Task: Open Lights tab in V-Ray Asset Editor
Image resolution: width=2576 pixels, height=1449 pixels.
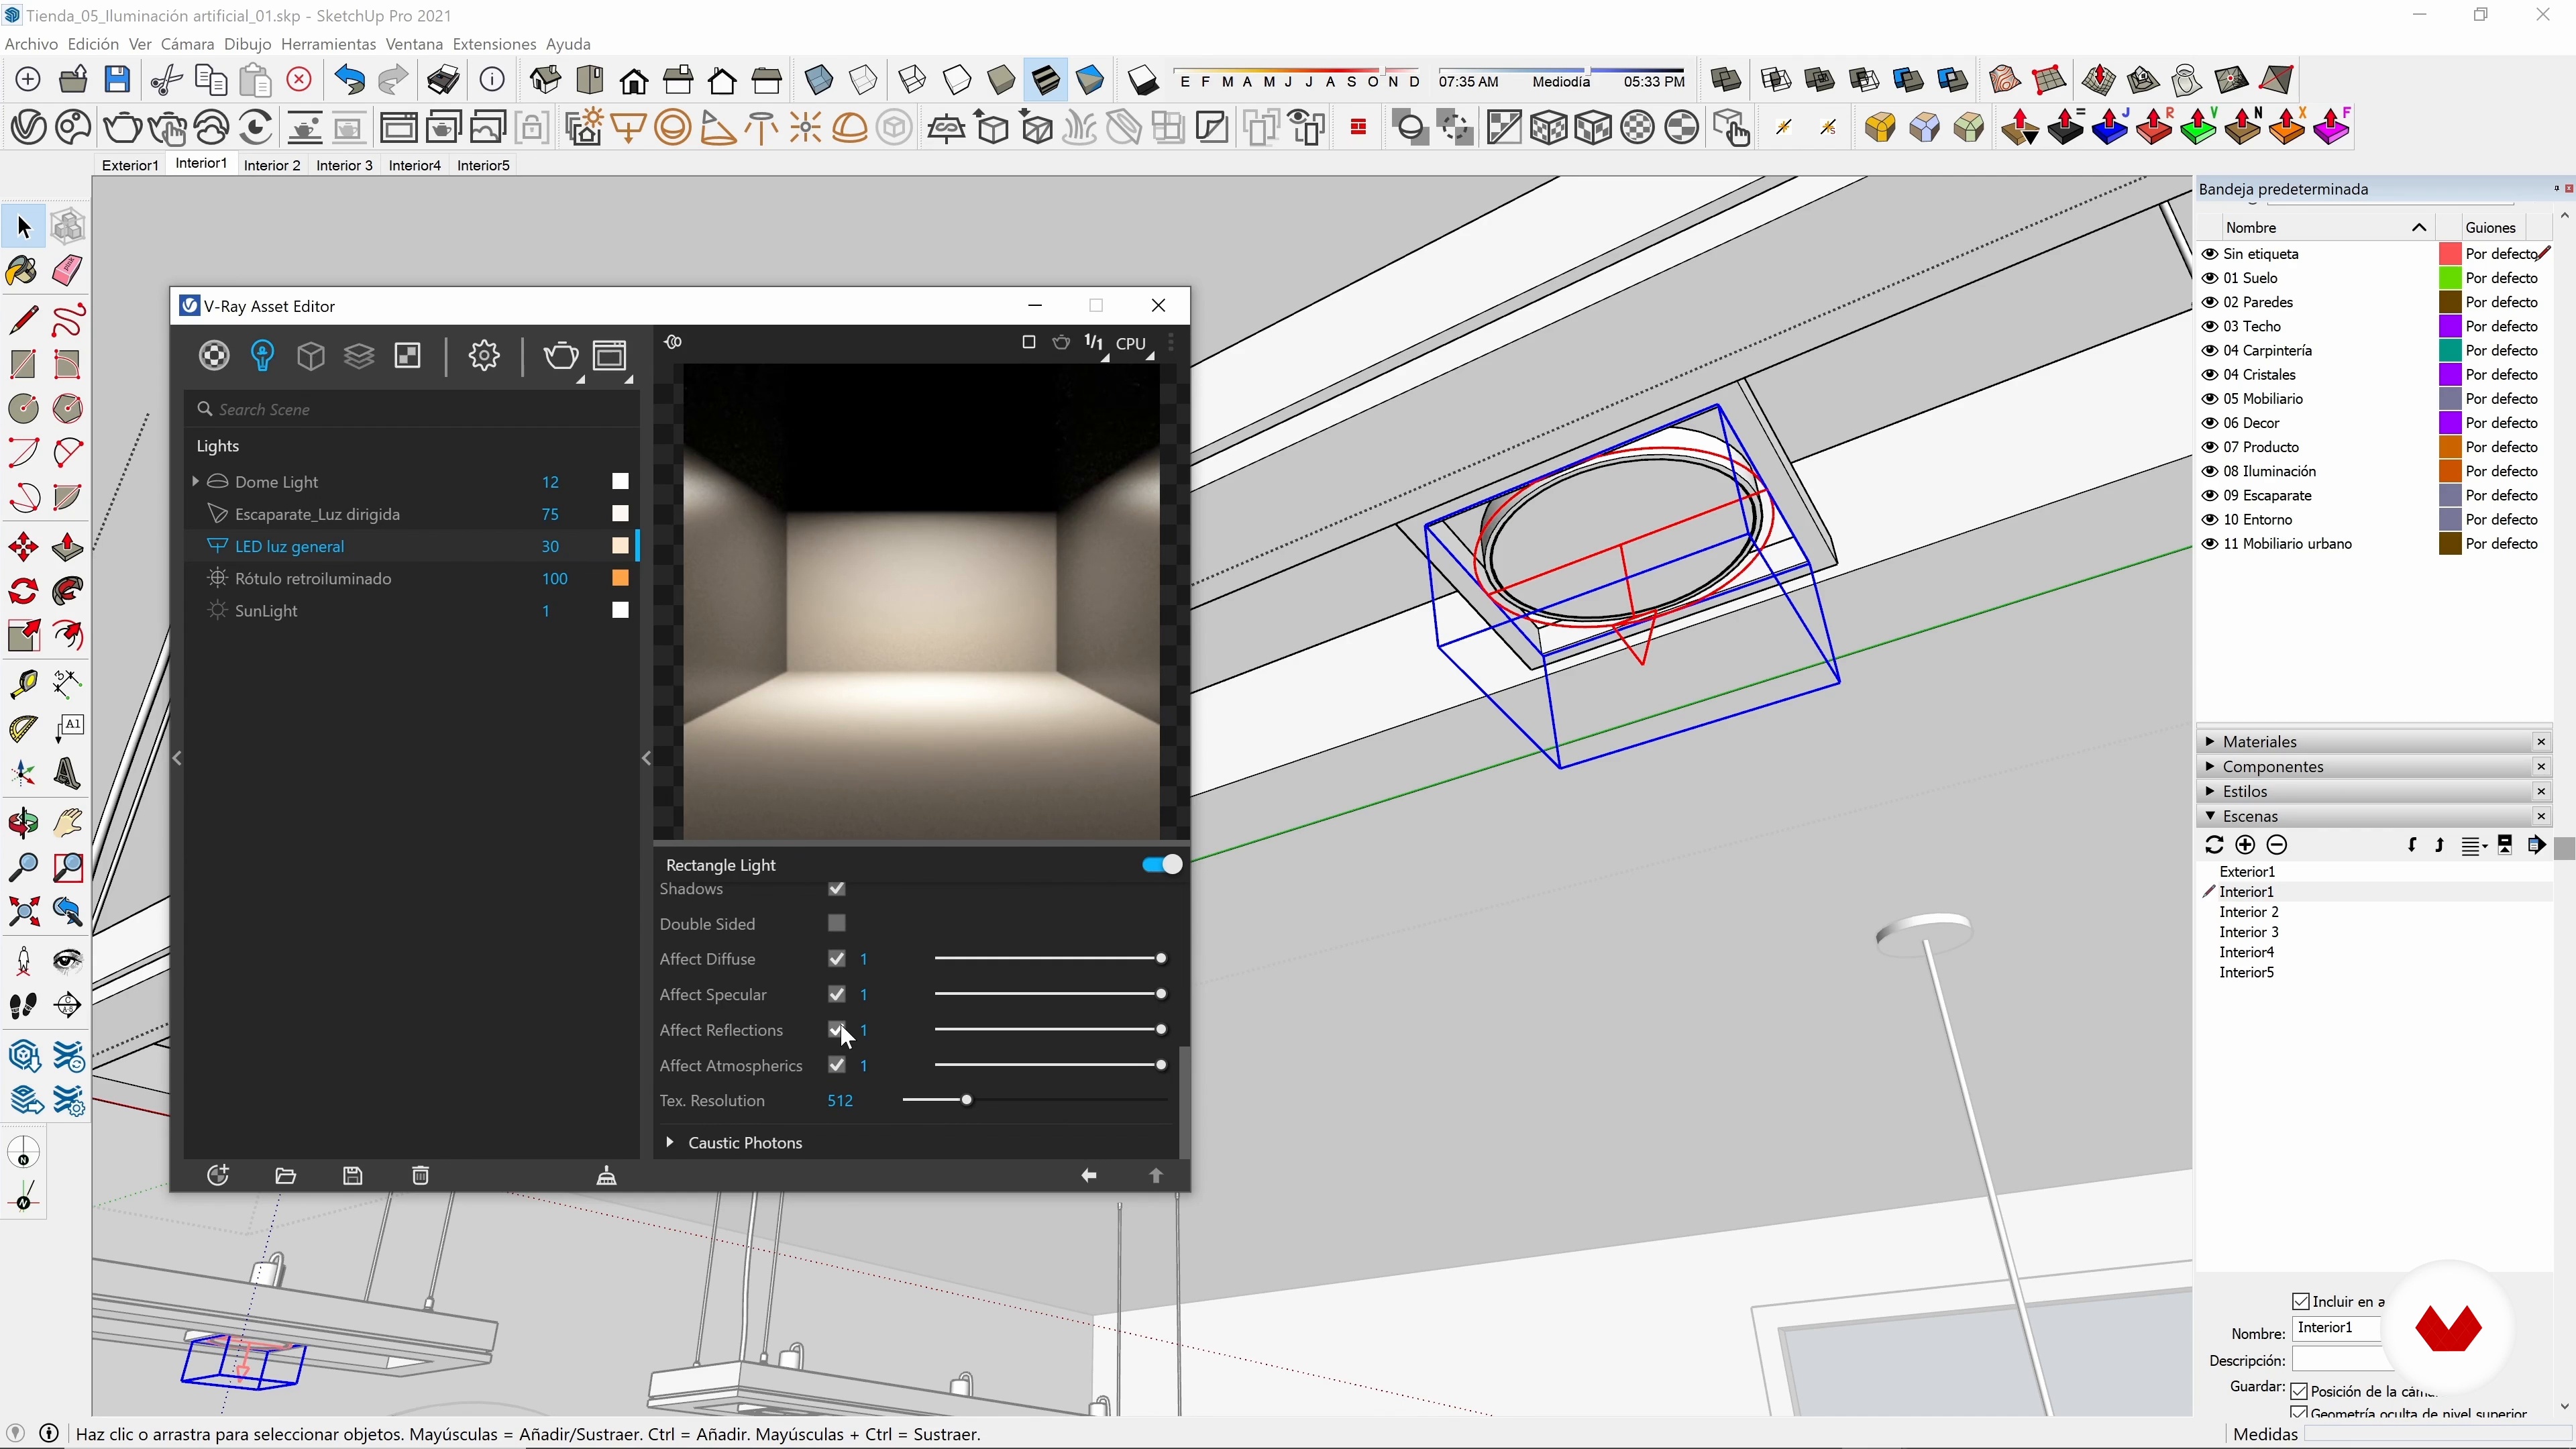Action: coord(263,356)
